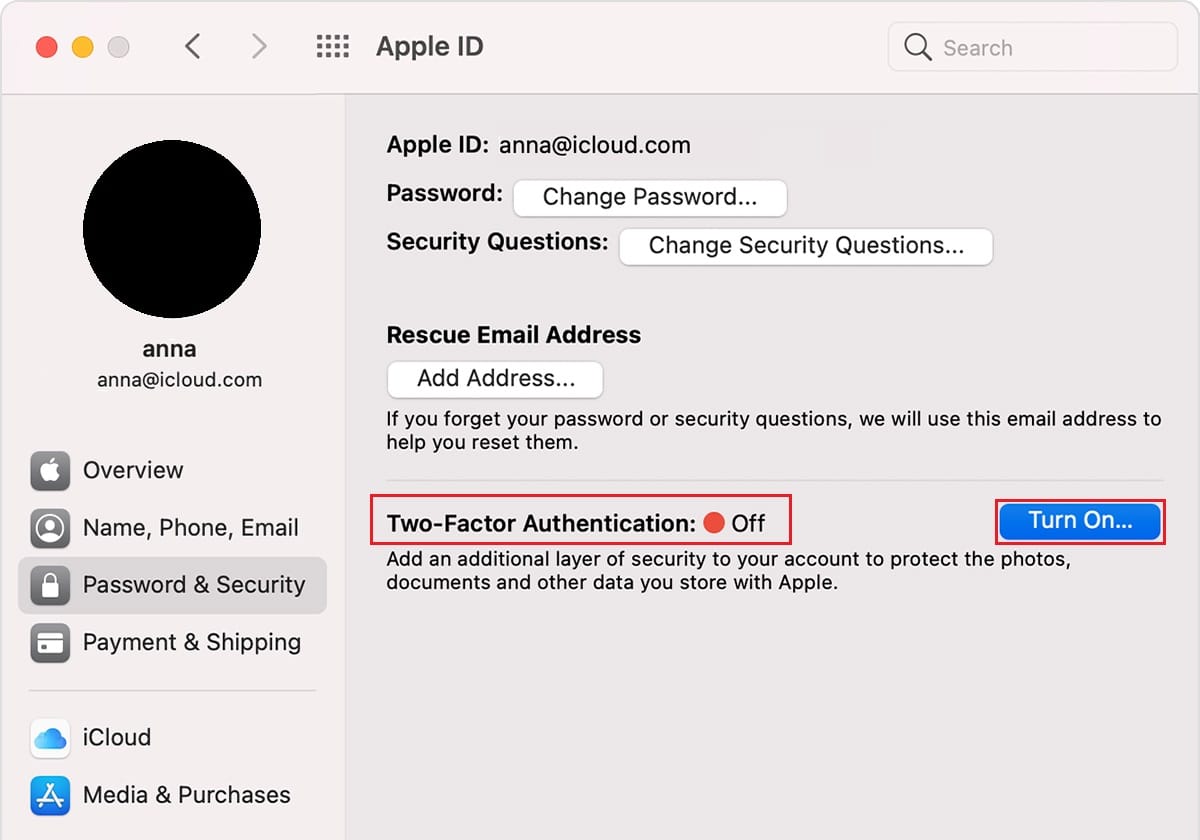
Task: Click the Password & Security lock icon
Action: point(50,585)
